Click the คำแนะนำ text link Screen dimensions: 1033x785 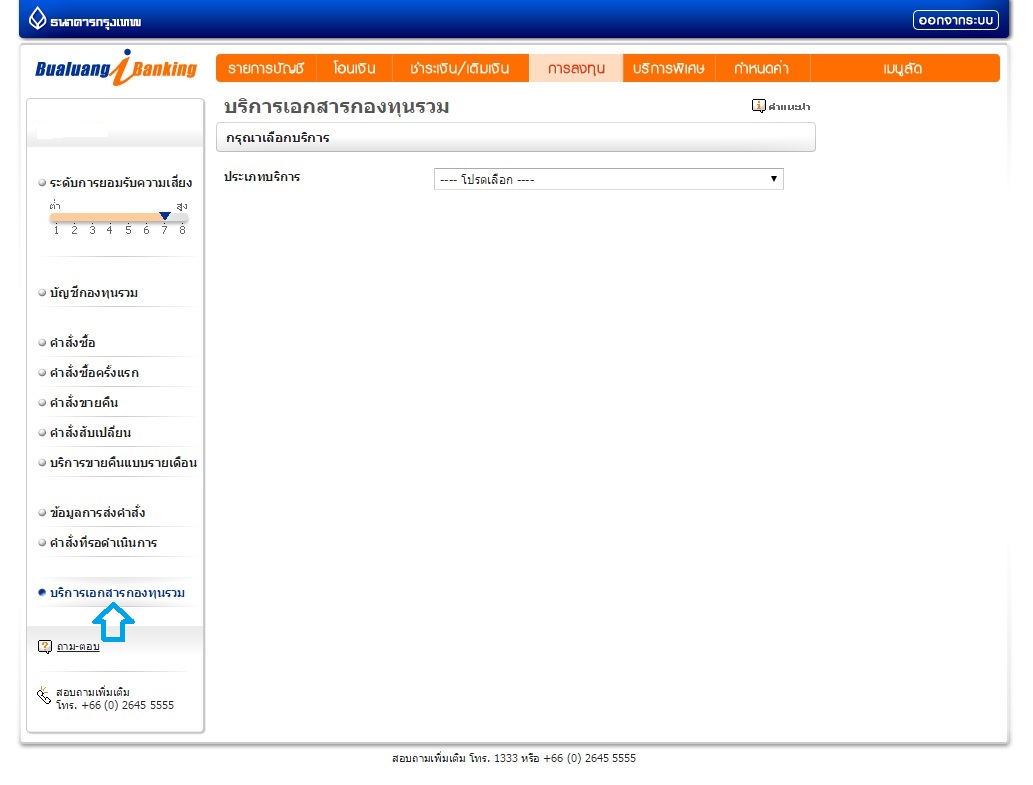click(x=789, y=107)
